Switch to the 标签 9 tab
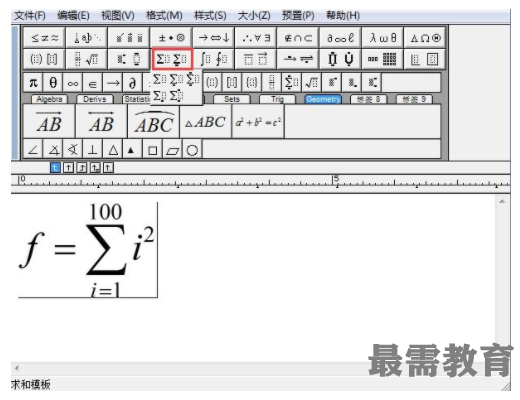This screenshot has width=520, height=400. point(414,99)
